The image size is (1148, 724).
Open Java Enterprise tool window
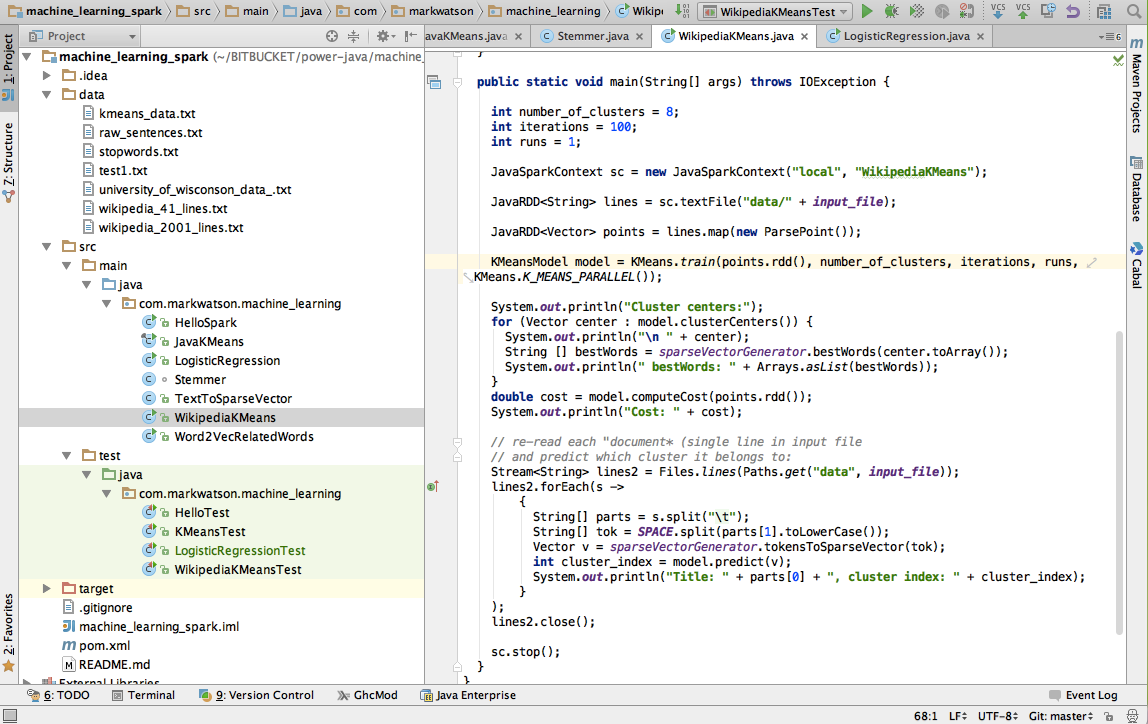point(469,695)
